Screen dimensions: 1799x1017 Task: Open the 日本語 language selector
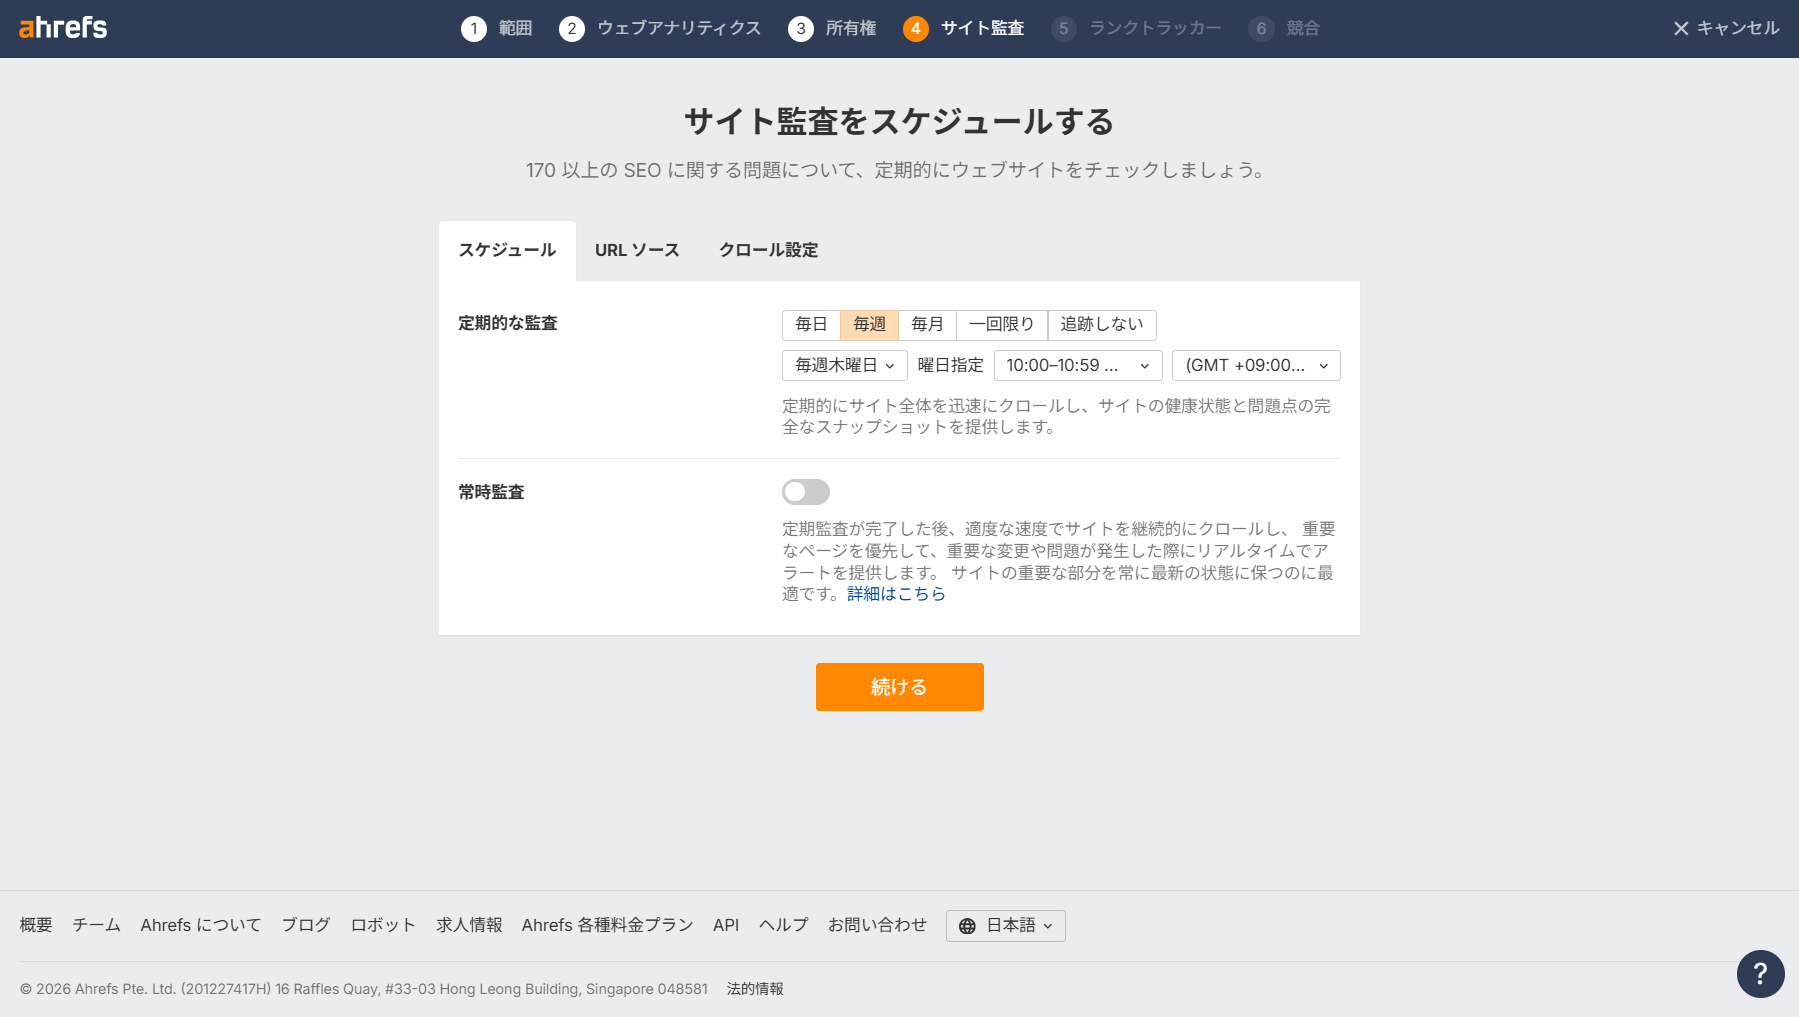coord(1005,925)
